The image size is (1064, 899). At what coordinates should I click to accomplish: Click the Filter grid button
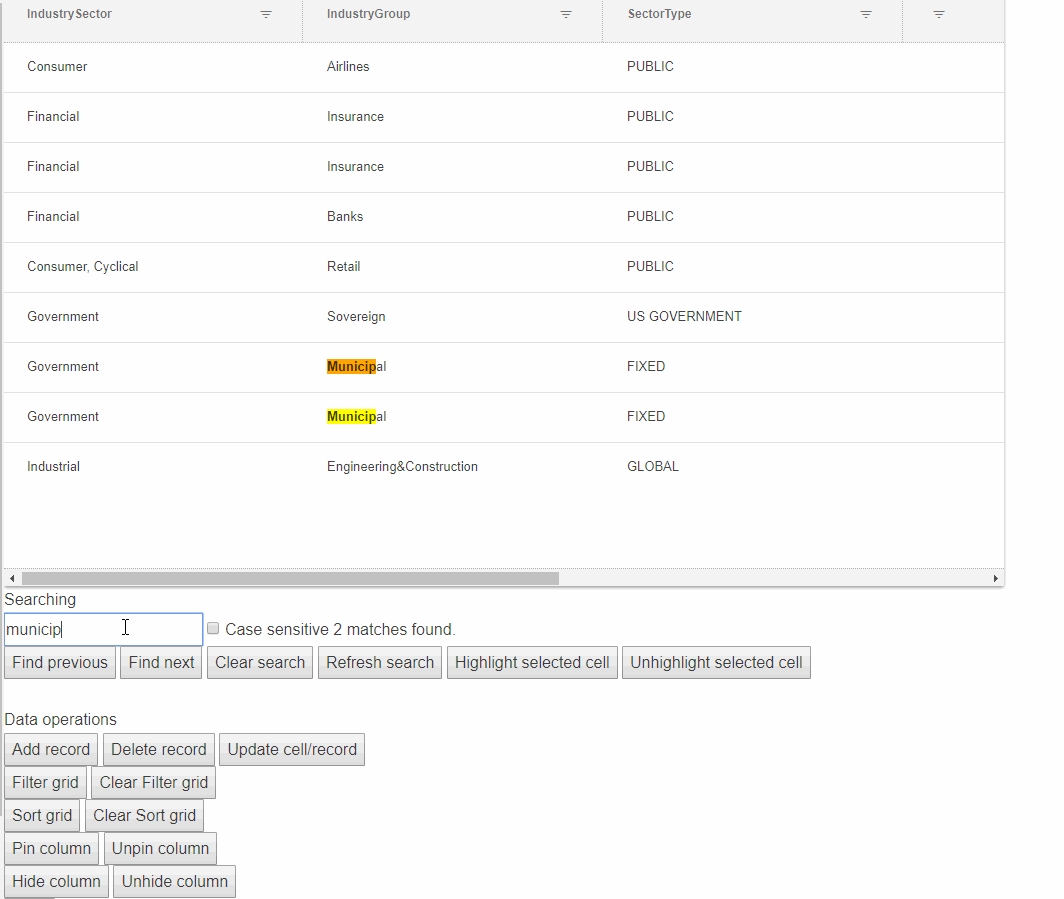pos(45,782)
